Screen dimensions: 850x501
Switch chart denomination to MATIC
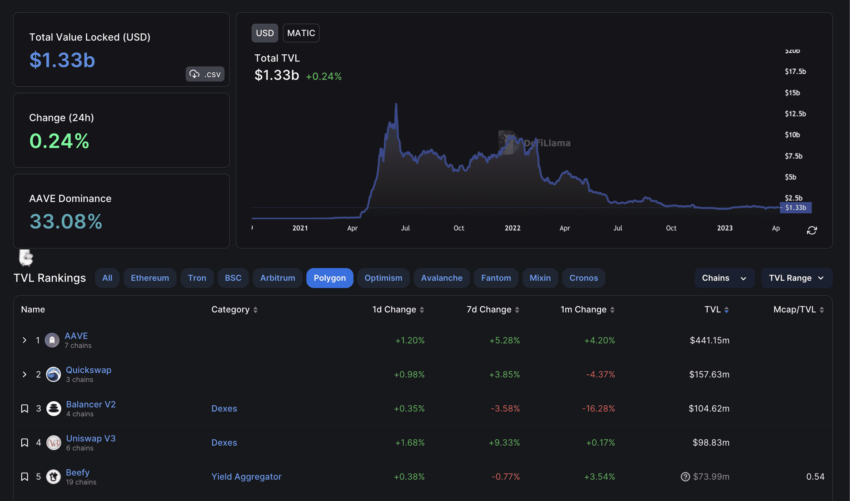click(x=301, y=33)
